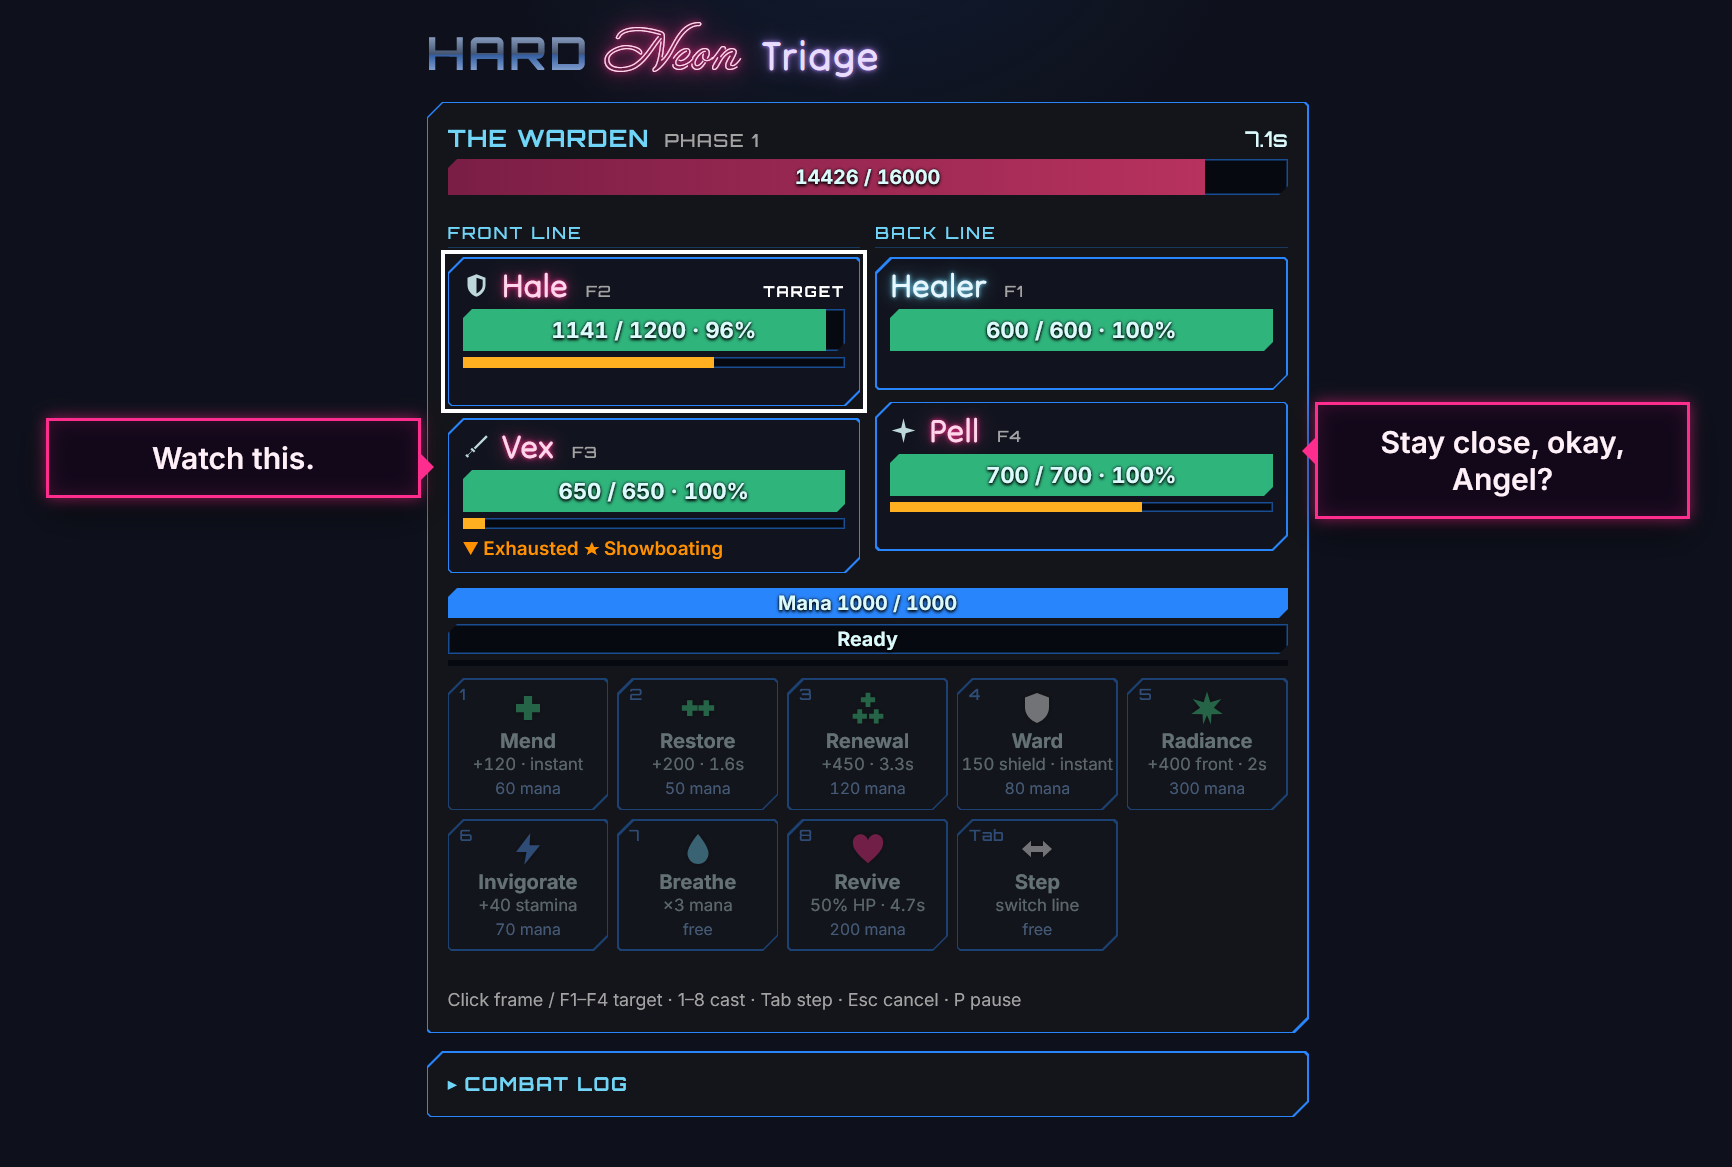Click Vex's Showboating status label

point(653,549)
